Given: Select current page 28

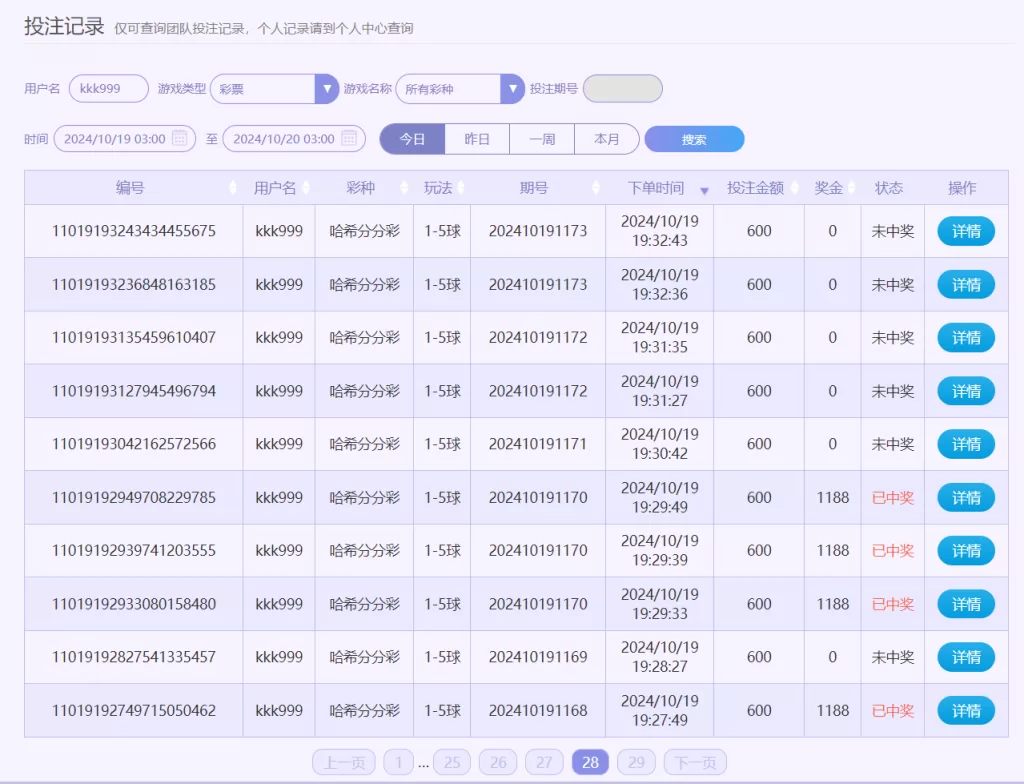Looking at the screenshot, I should [x=590, y=762].
